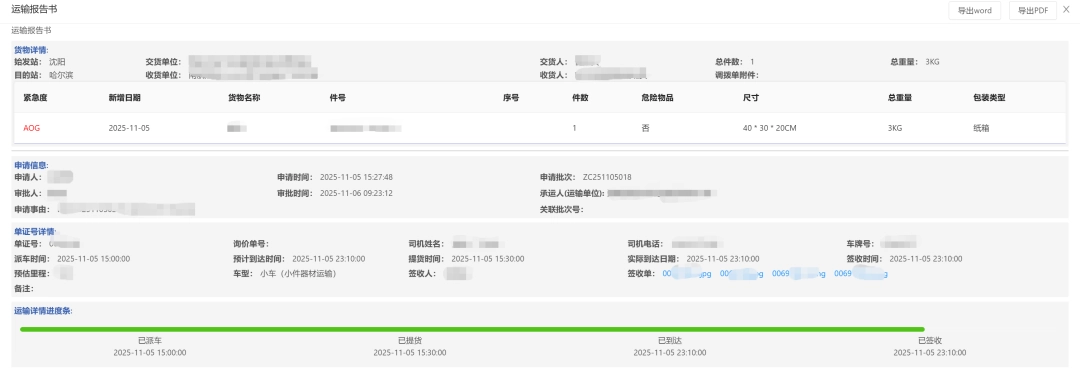Click the 否 dangerous goods cell
Image resolution: width=1080 pixels, height=379 pixels.
[x=645, y=128]
